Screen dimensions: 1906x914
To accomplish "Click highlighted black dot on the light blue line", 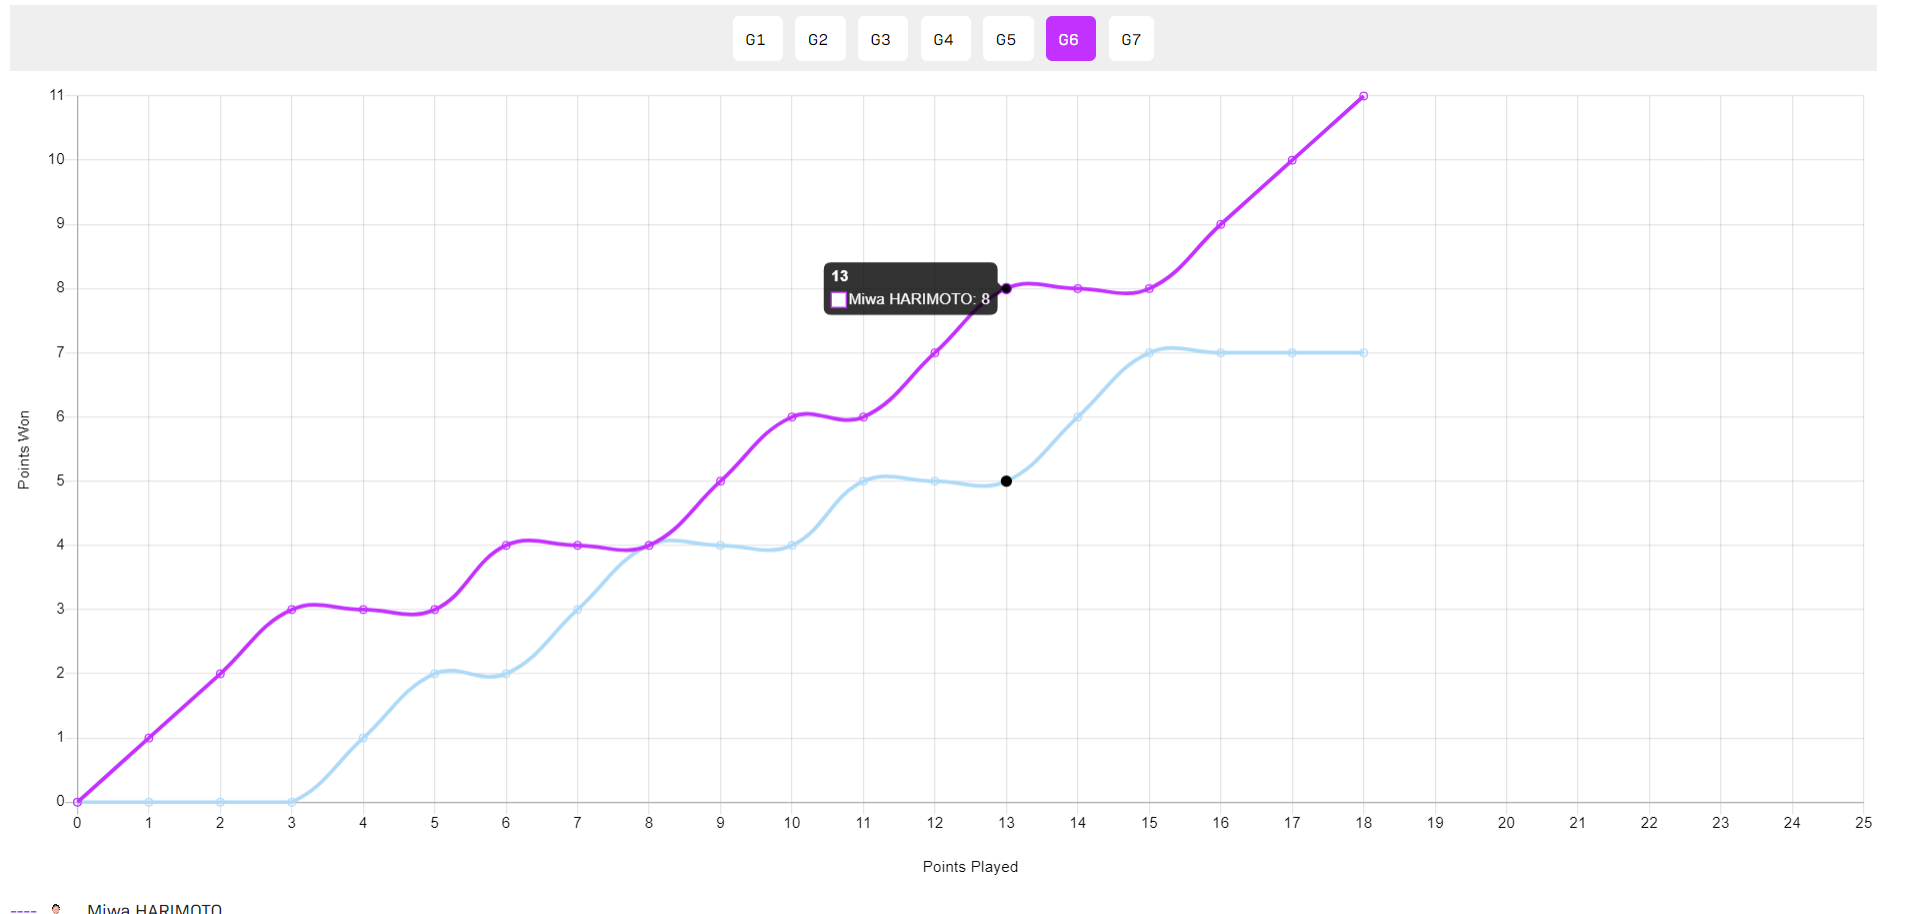I will coord(1006,481).
